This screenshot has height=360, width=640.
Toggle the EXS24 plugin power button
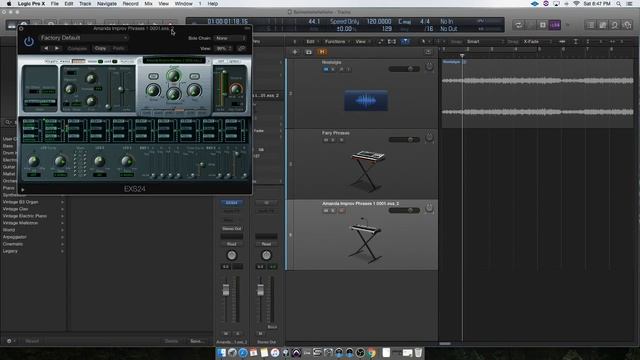(29, 41)
